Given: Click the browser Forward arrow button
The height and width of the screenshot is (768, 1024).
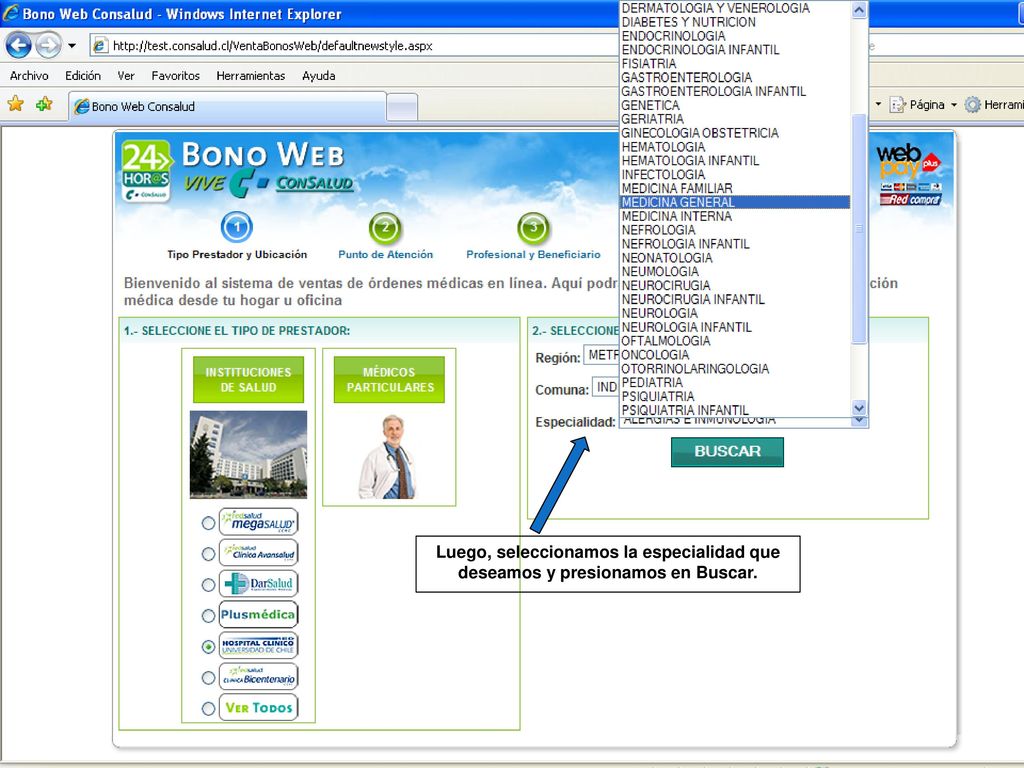Looking at the screenshot, I should [x=48, y=46].
